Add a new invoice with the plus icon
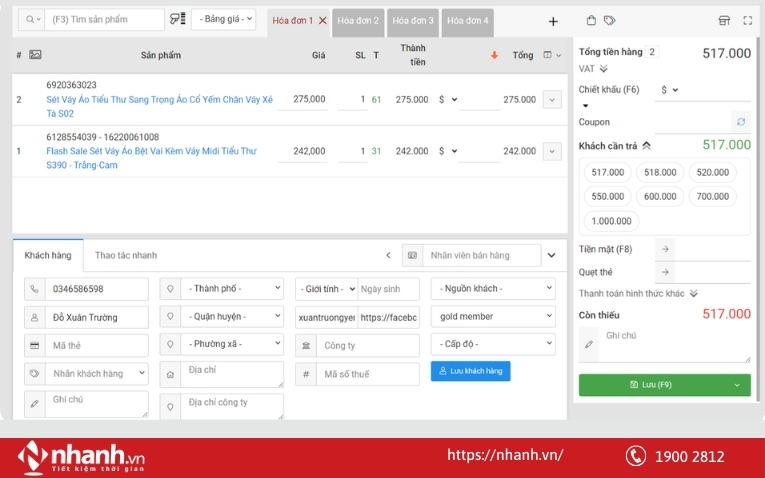This screenshot has height=478, width=765. (553, 20)
